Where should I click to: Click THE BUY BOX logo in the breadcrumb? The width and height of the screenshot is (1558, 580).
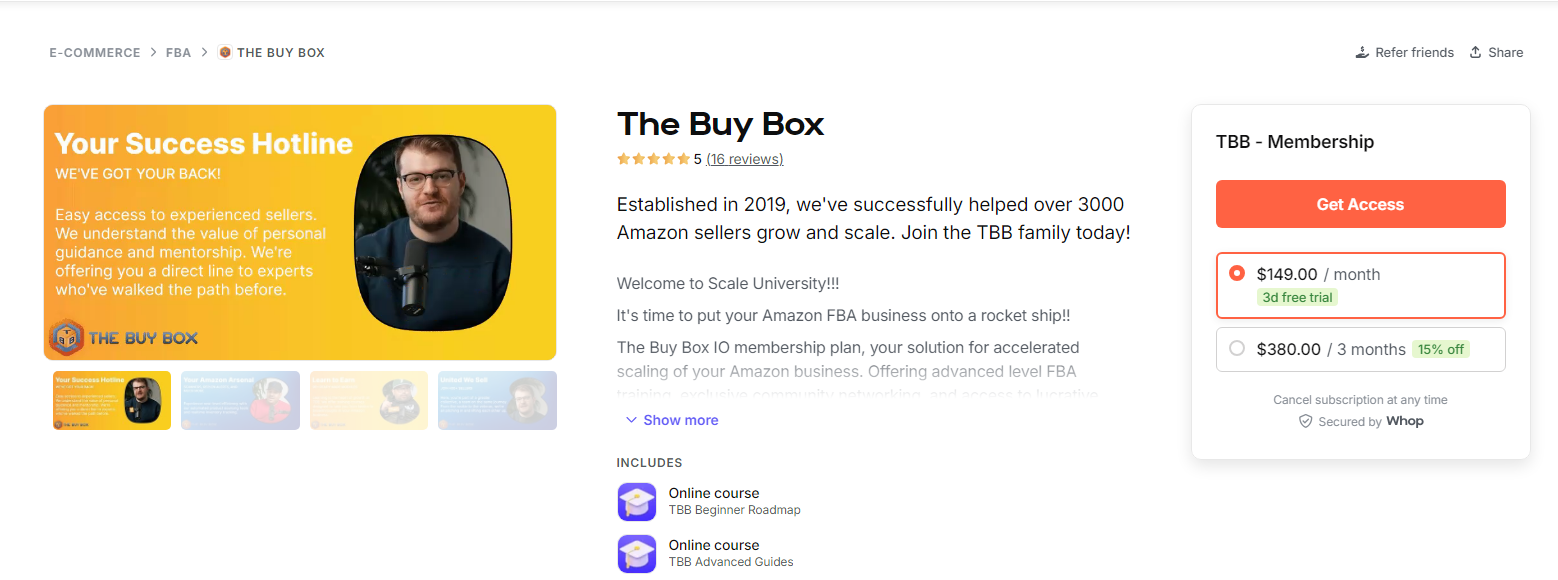224,52
